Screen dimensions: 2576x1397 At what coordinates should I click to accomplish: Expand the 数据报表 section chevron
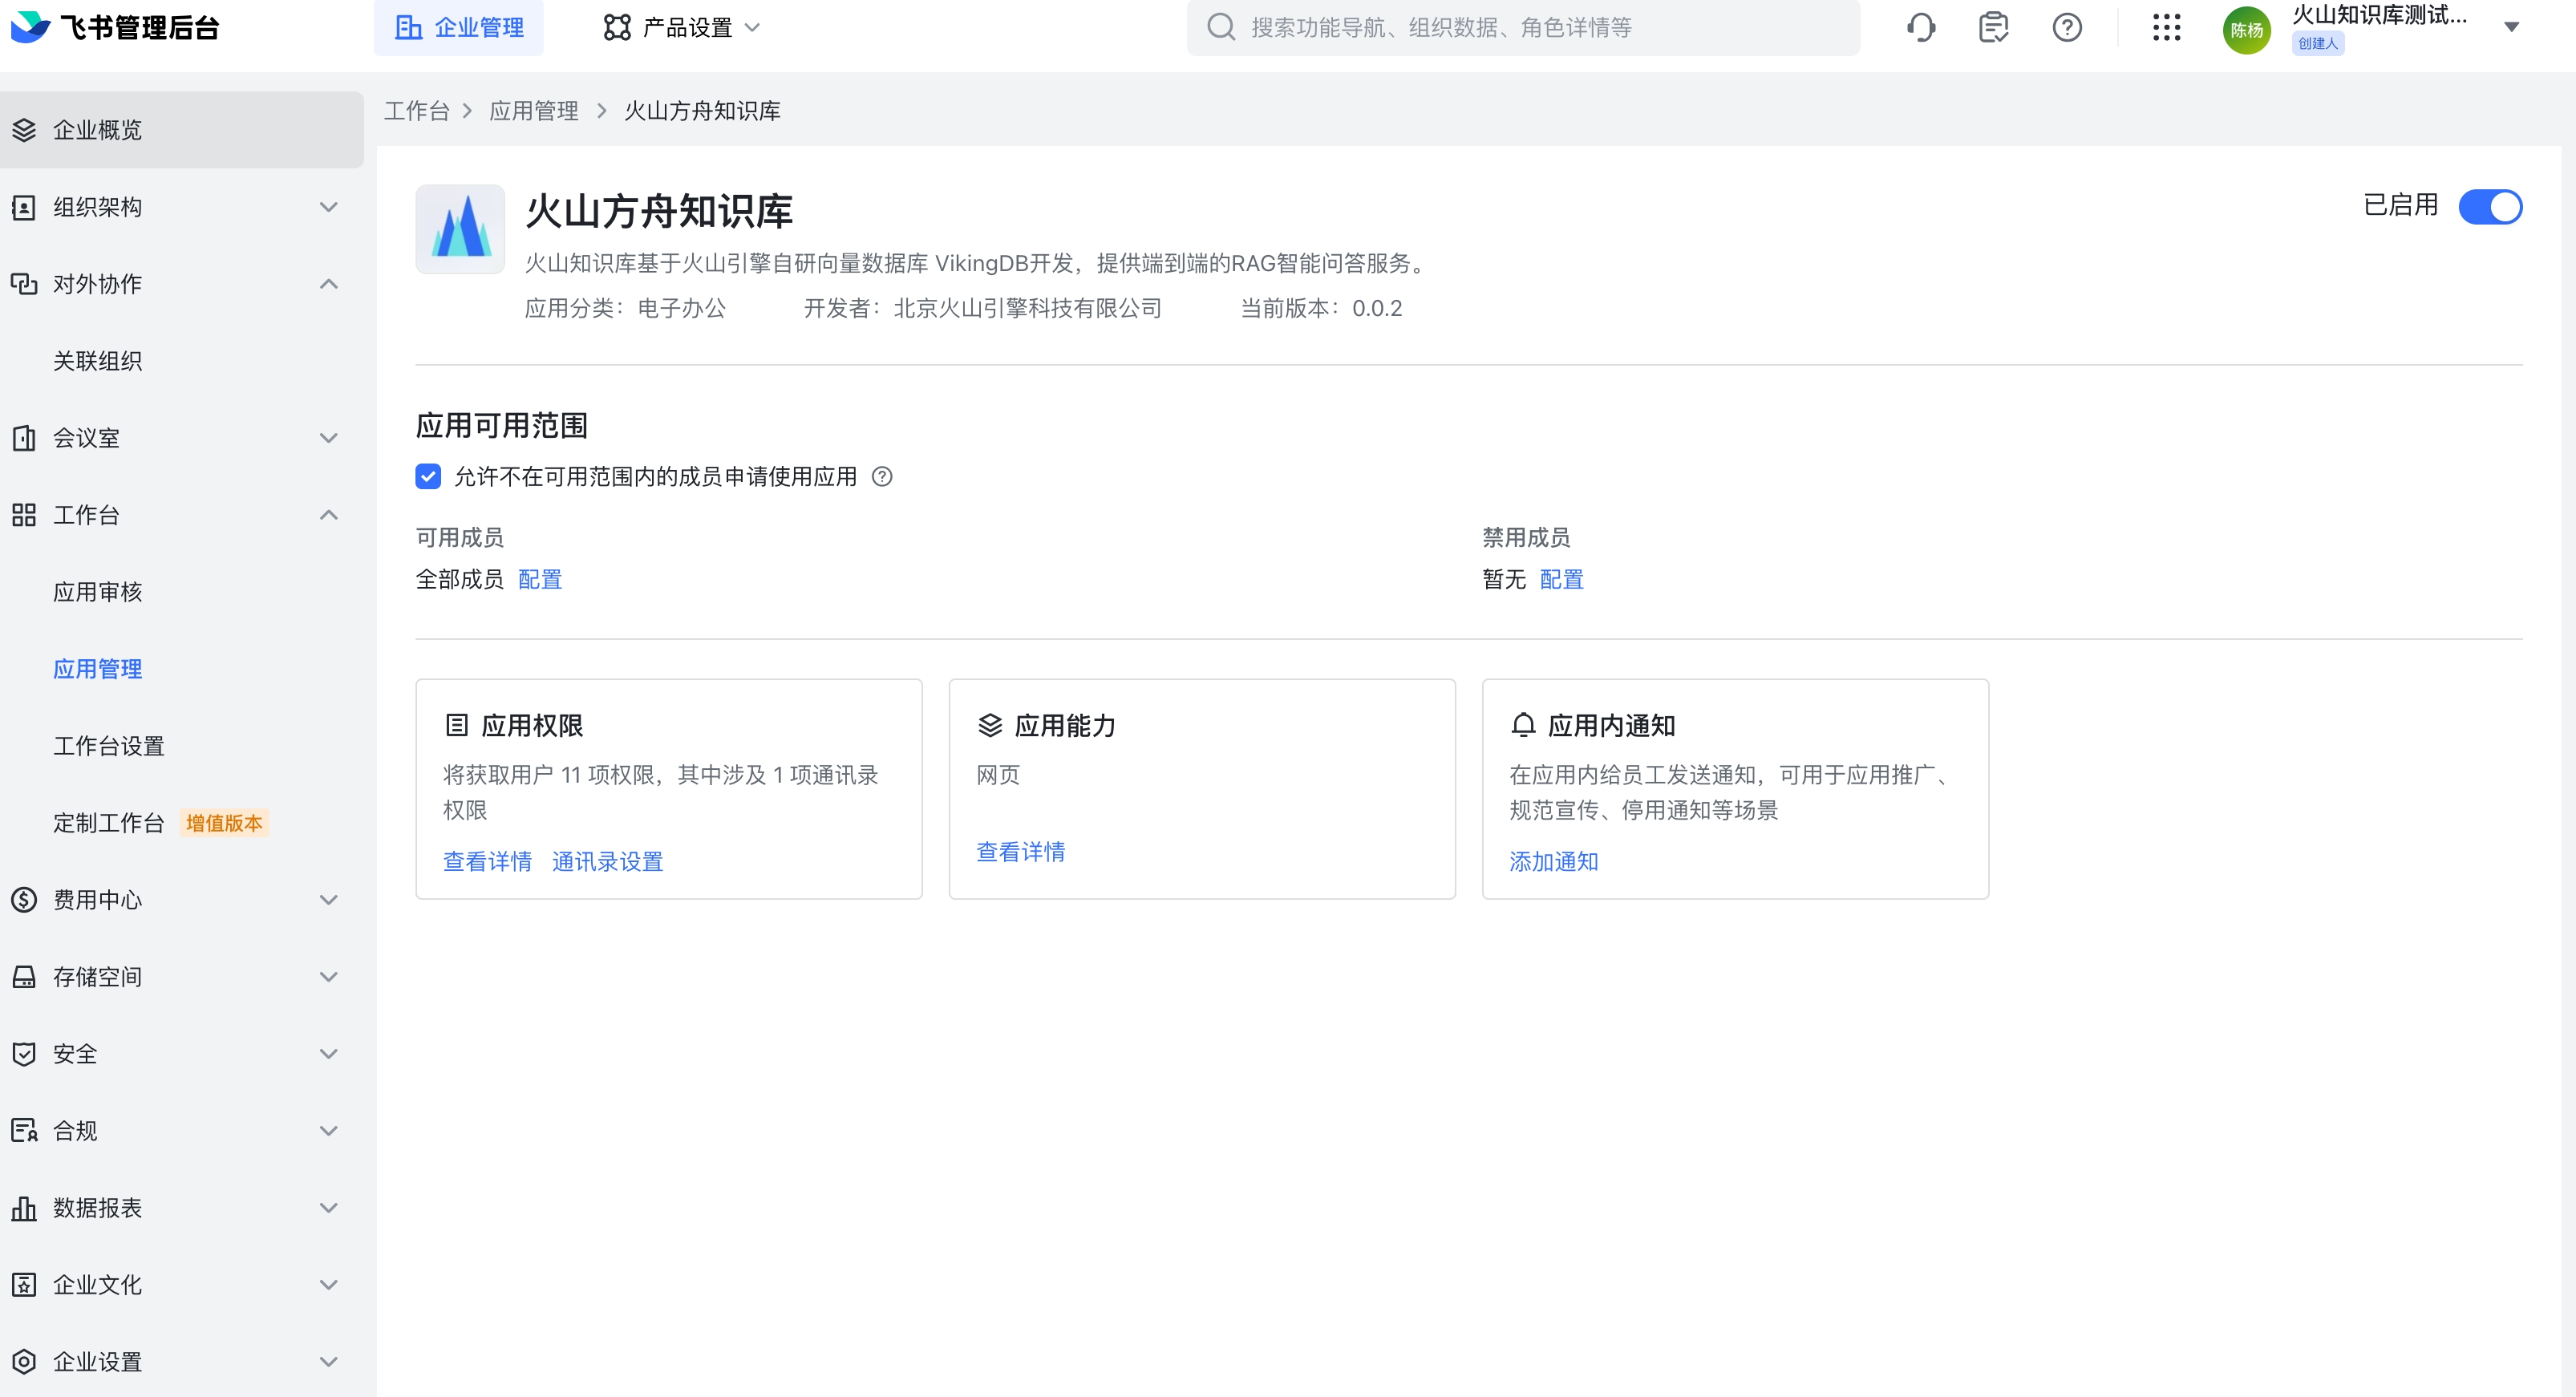point(328,1208)
